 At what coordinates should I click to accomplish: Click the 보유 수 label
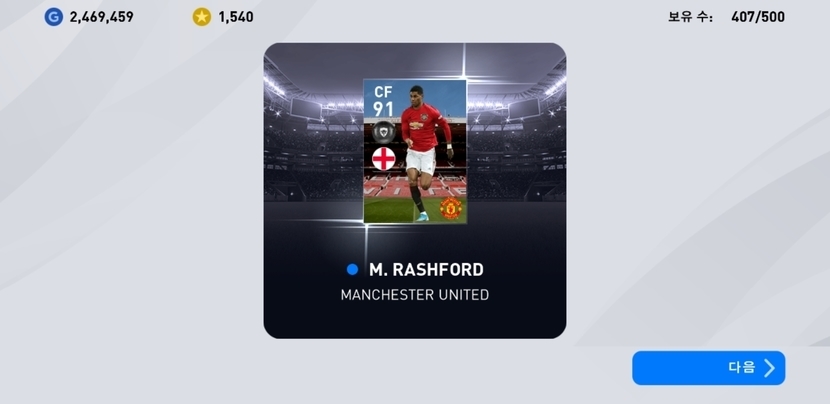pos(690,17)
